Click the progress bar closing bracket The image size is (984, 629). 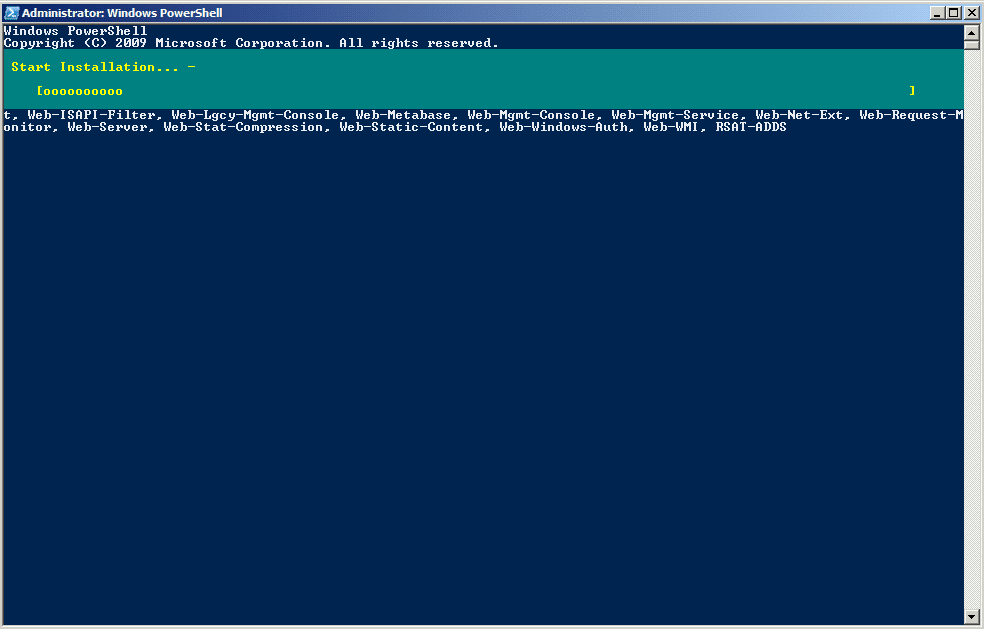coord(912,91)
